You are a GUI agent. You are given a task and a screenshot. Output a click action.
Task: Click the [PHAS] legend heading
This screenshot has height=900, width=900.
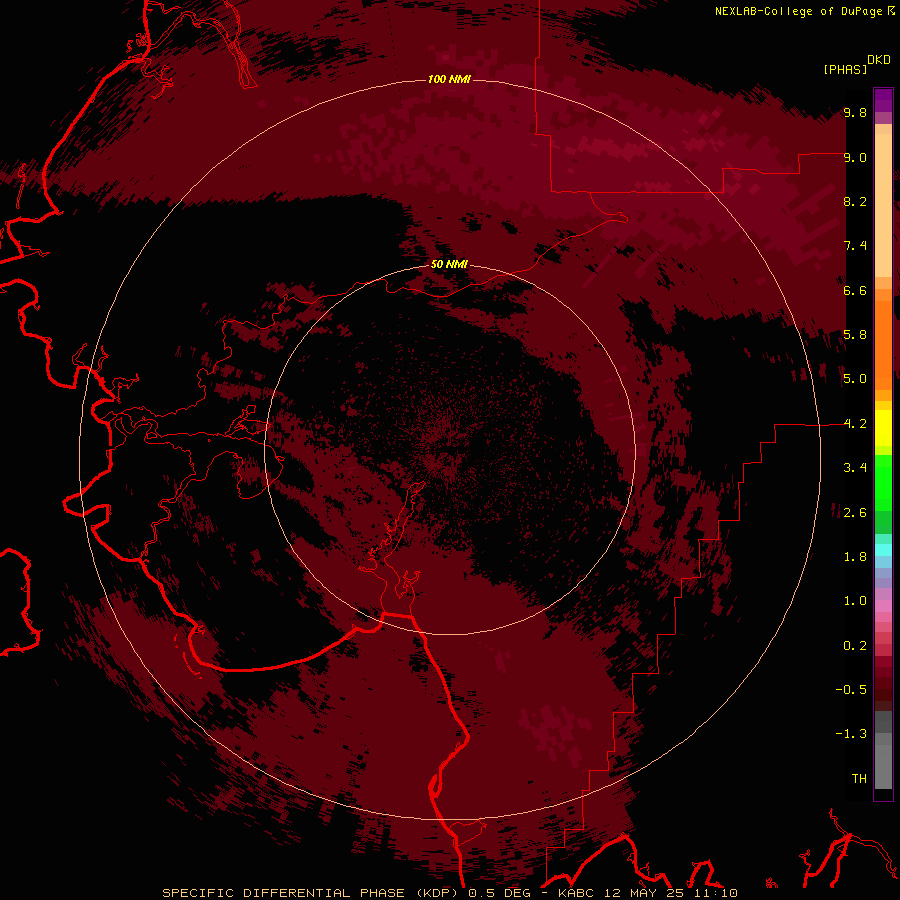[845, 69]
